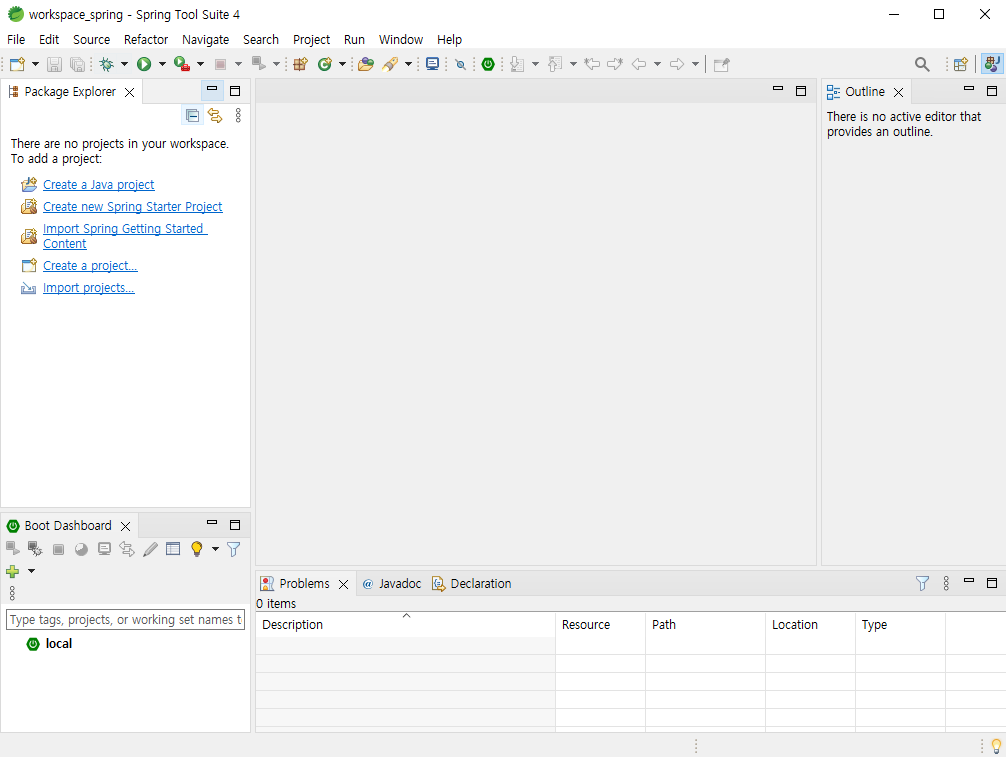Screen dimensions: 1006x757
Task: Click the Import projects... link
Action: click(89, 288)
